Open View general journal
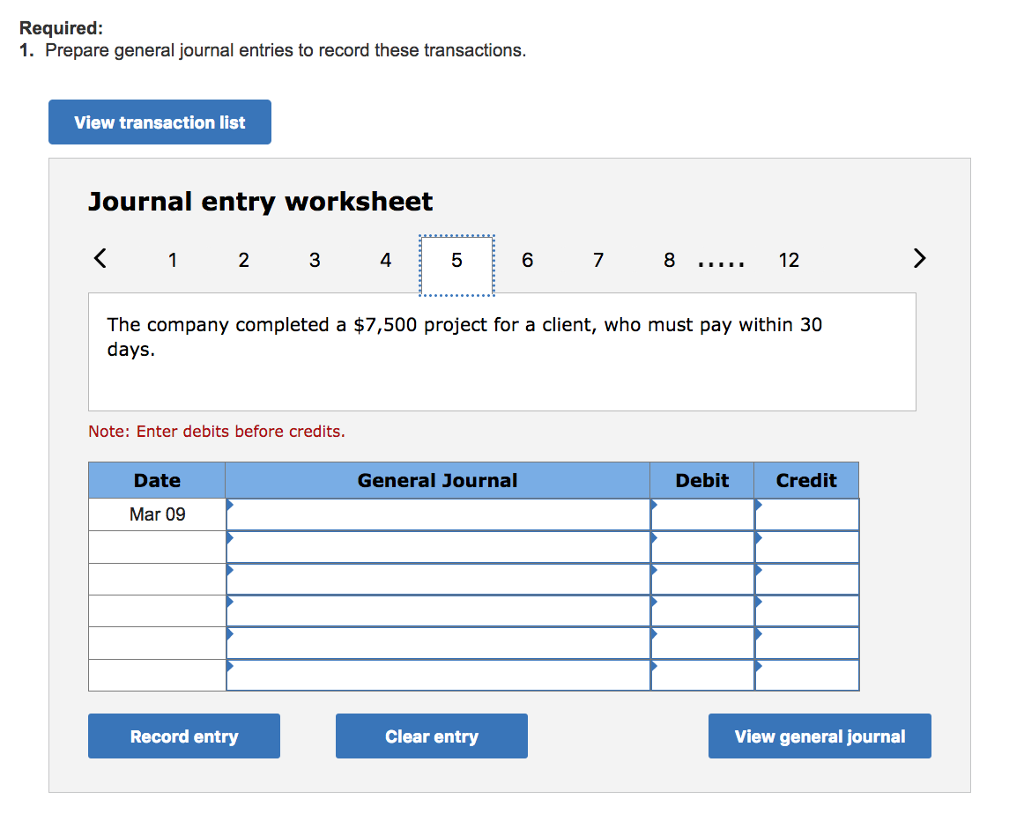Screen dimensions: 1024x821 820,736
